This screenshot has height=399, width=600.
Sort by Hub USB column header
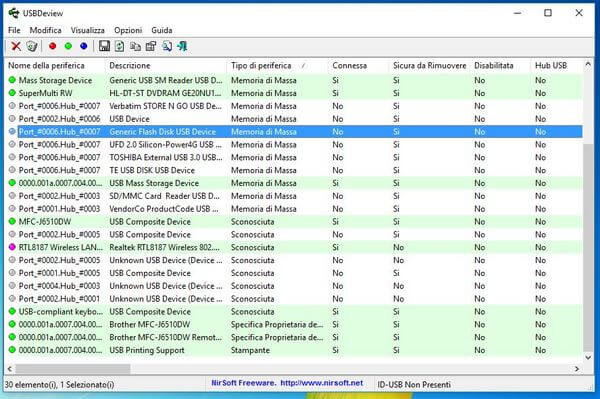tap(557, 65)
